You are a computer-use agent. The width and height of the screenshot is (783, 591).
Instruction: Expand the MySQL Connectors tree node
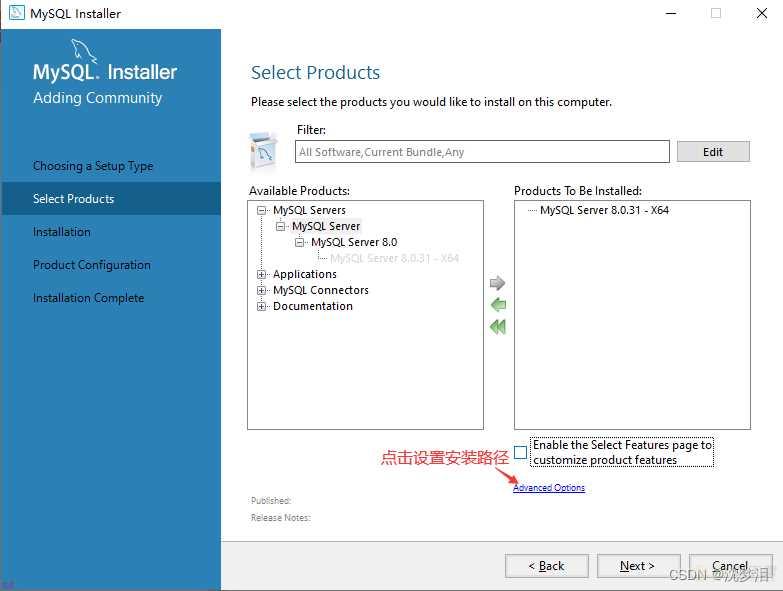pos(261,290)
